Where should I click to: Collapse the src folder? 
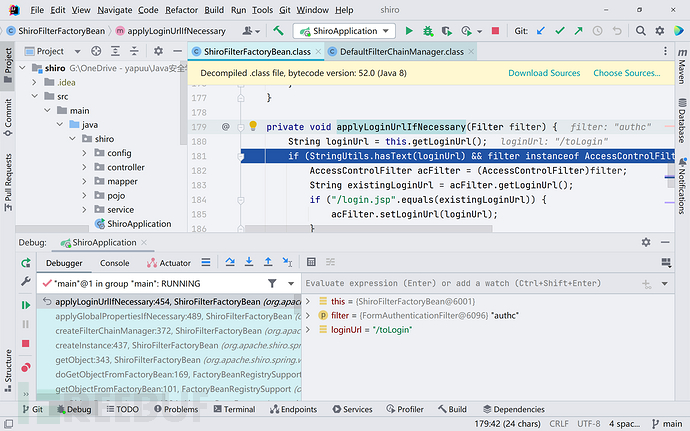(x=34, y=96)
